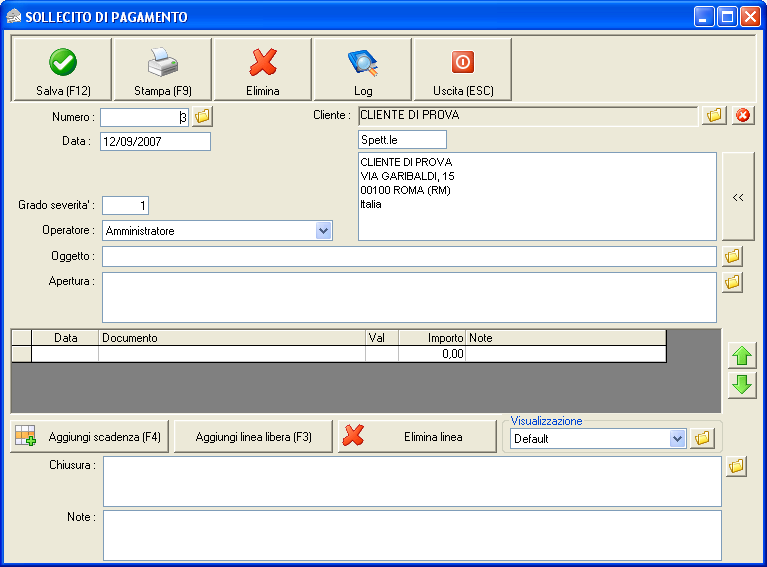Click the Grado severita' field
767x567 pixels.
(126, 205)
